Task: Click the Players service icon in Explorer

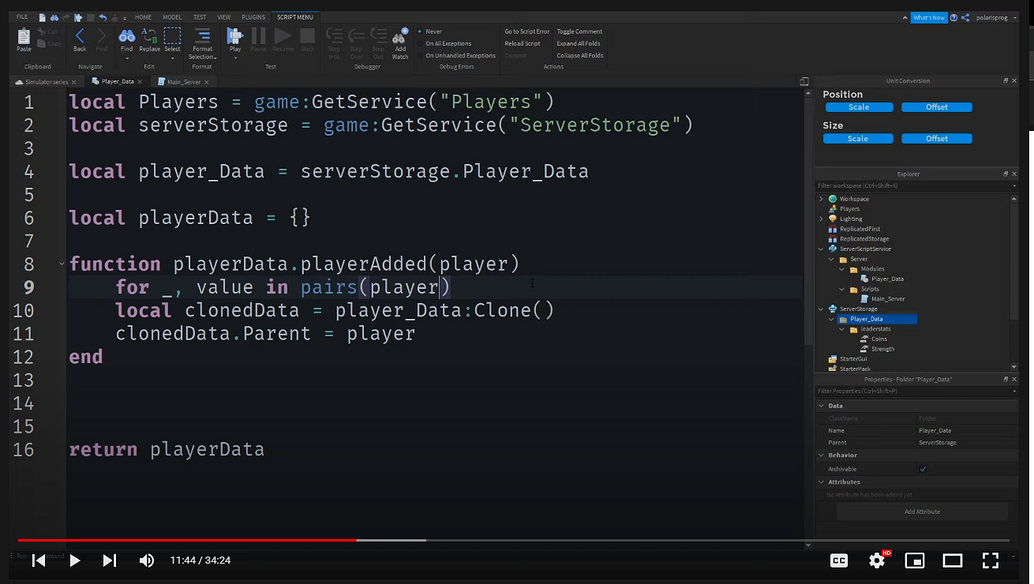Action: click(x=833, y=208)
